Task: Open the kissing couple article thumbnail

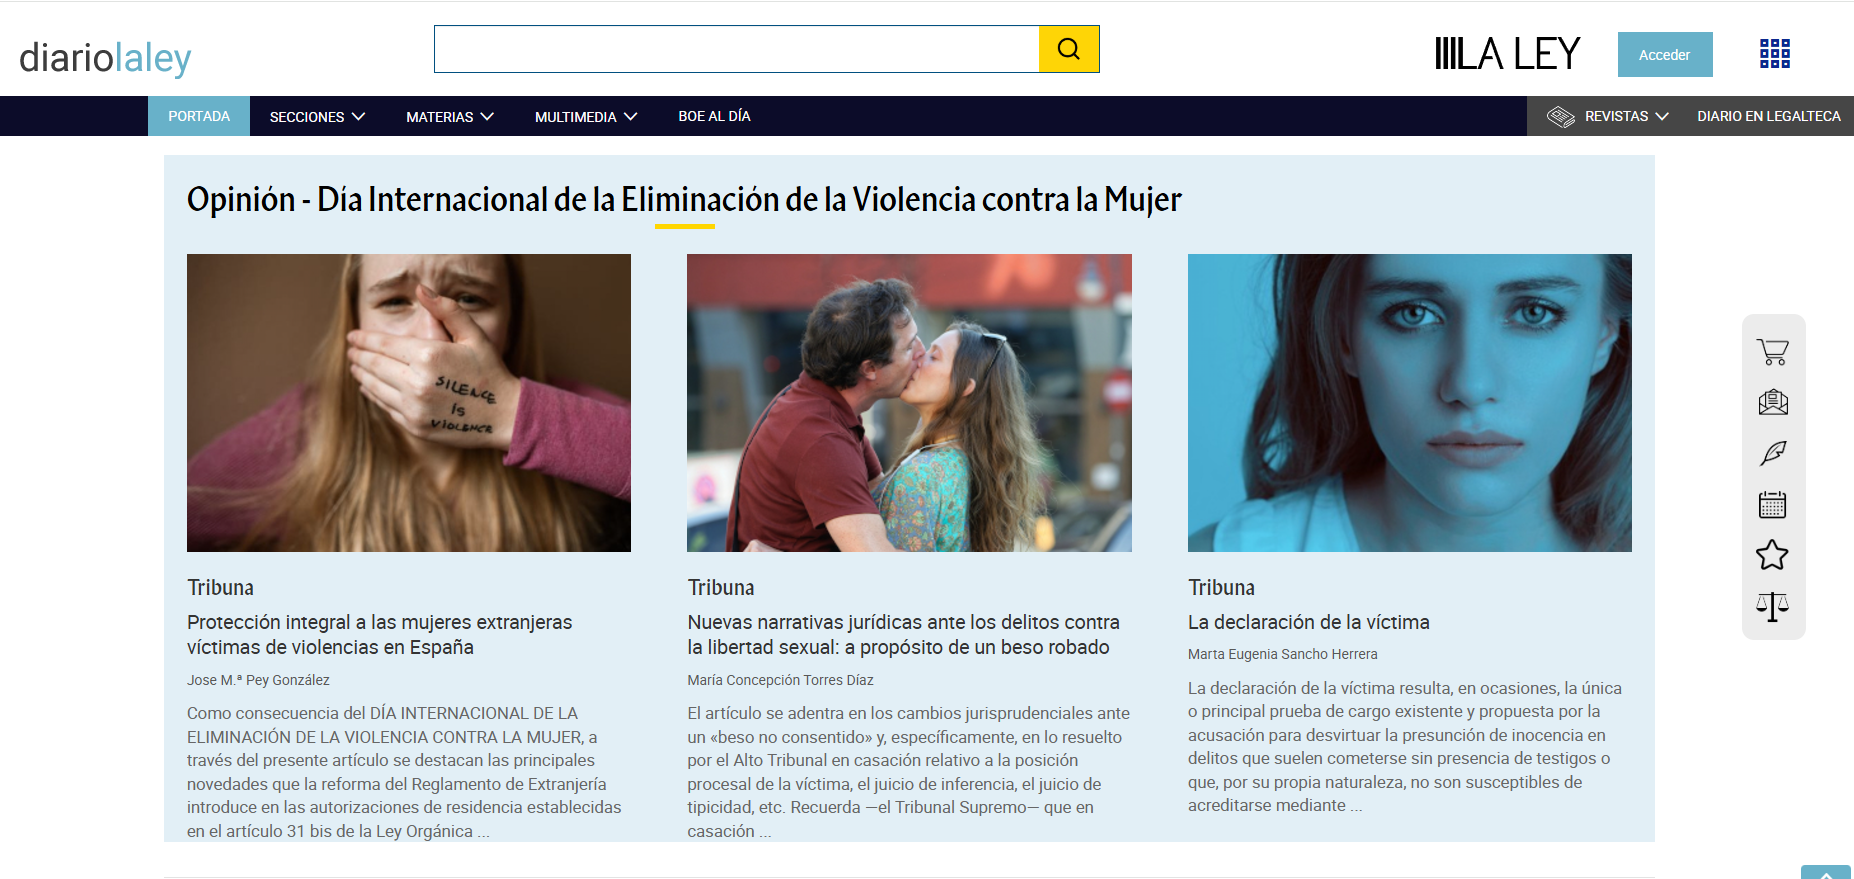Action: click(909, 402)
